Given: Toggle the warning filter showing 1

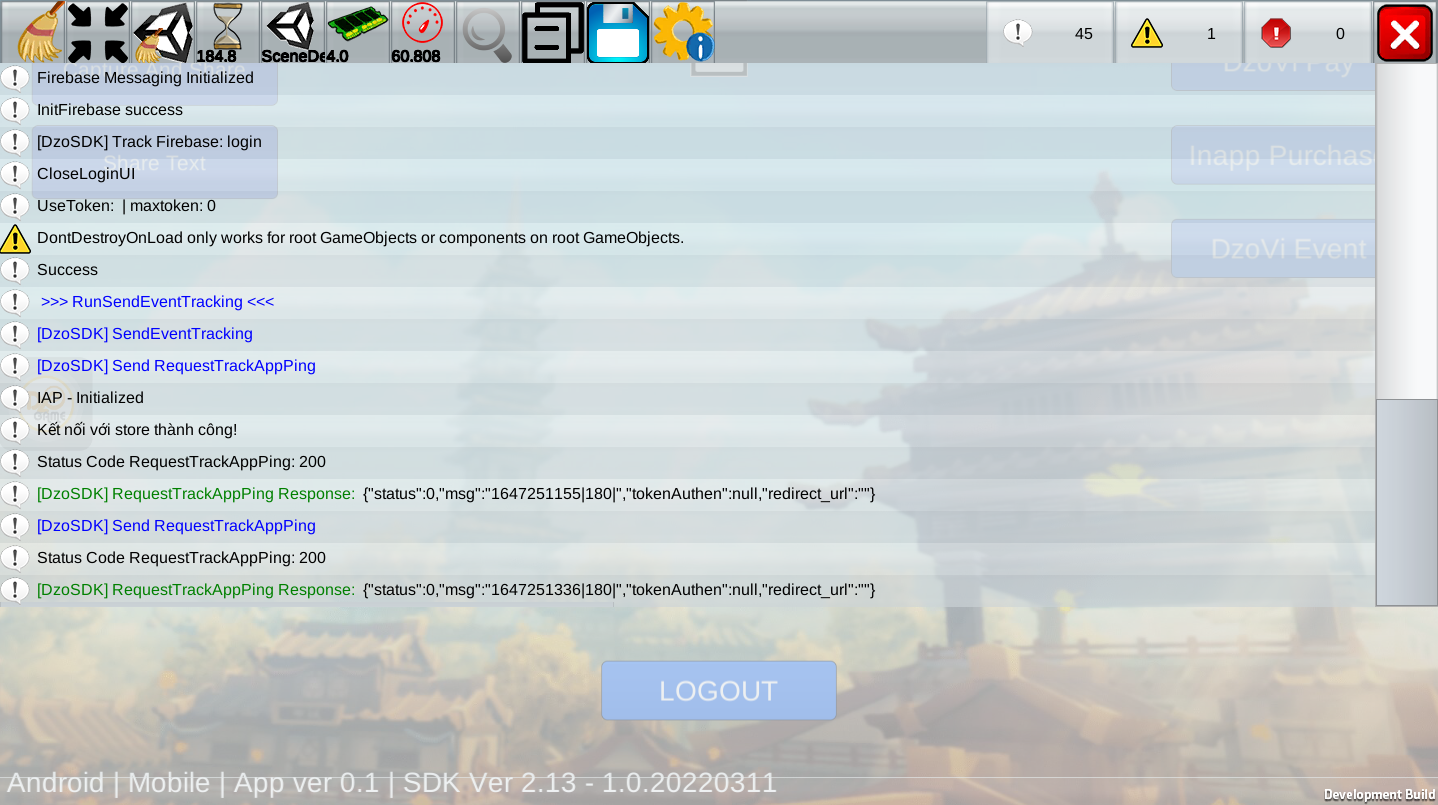Looking at the screenshot, I should (x=1179, y=33).
